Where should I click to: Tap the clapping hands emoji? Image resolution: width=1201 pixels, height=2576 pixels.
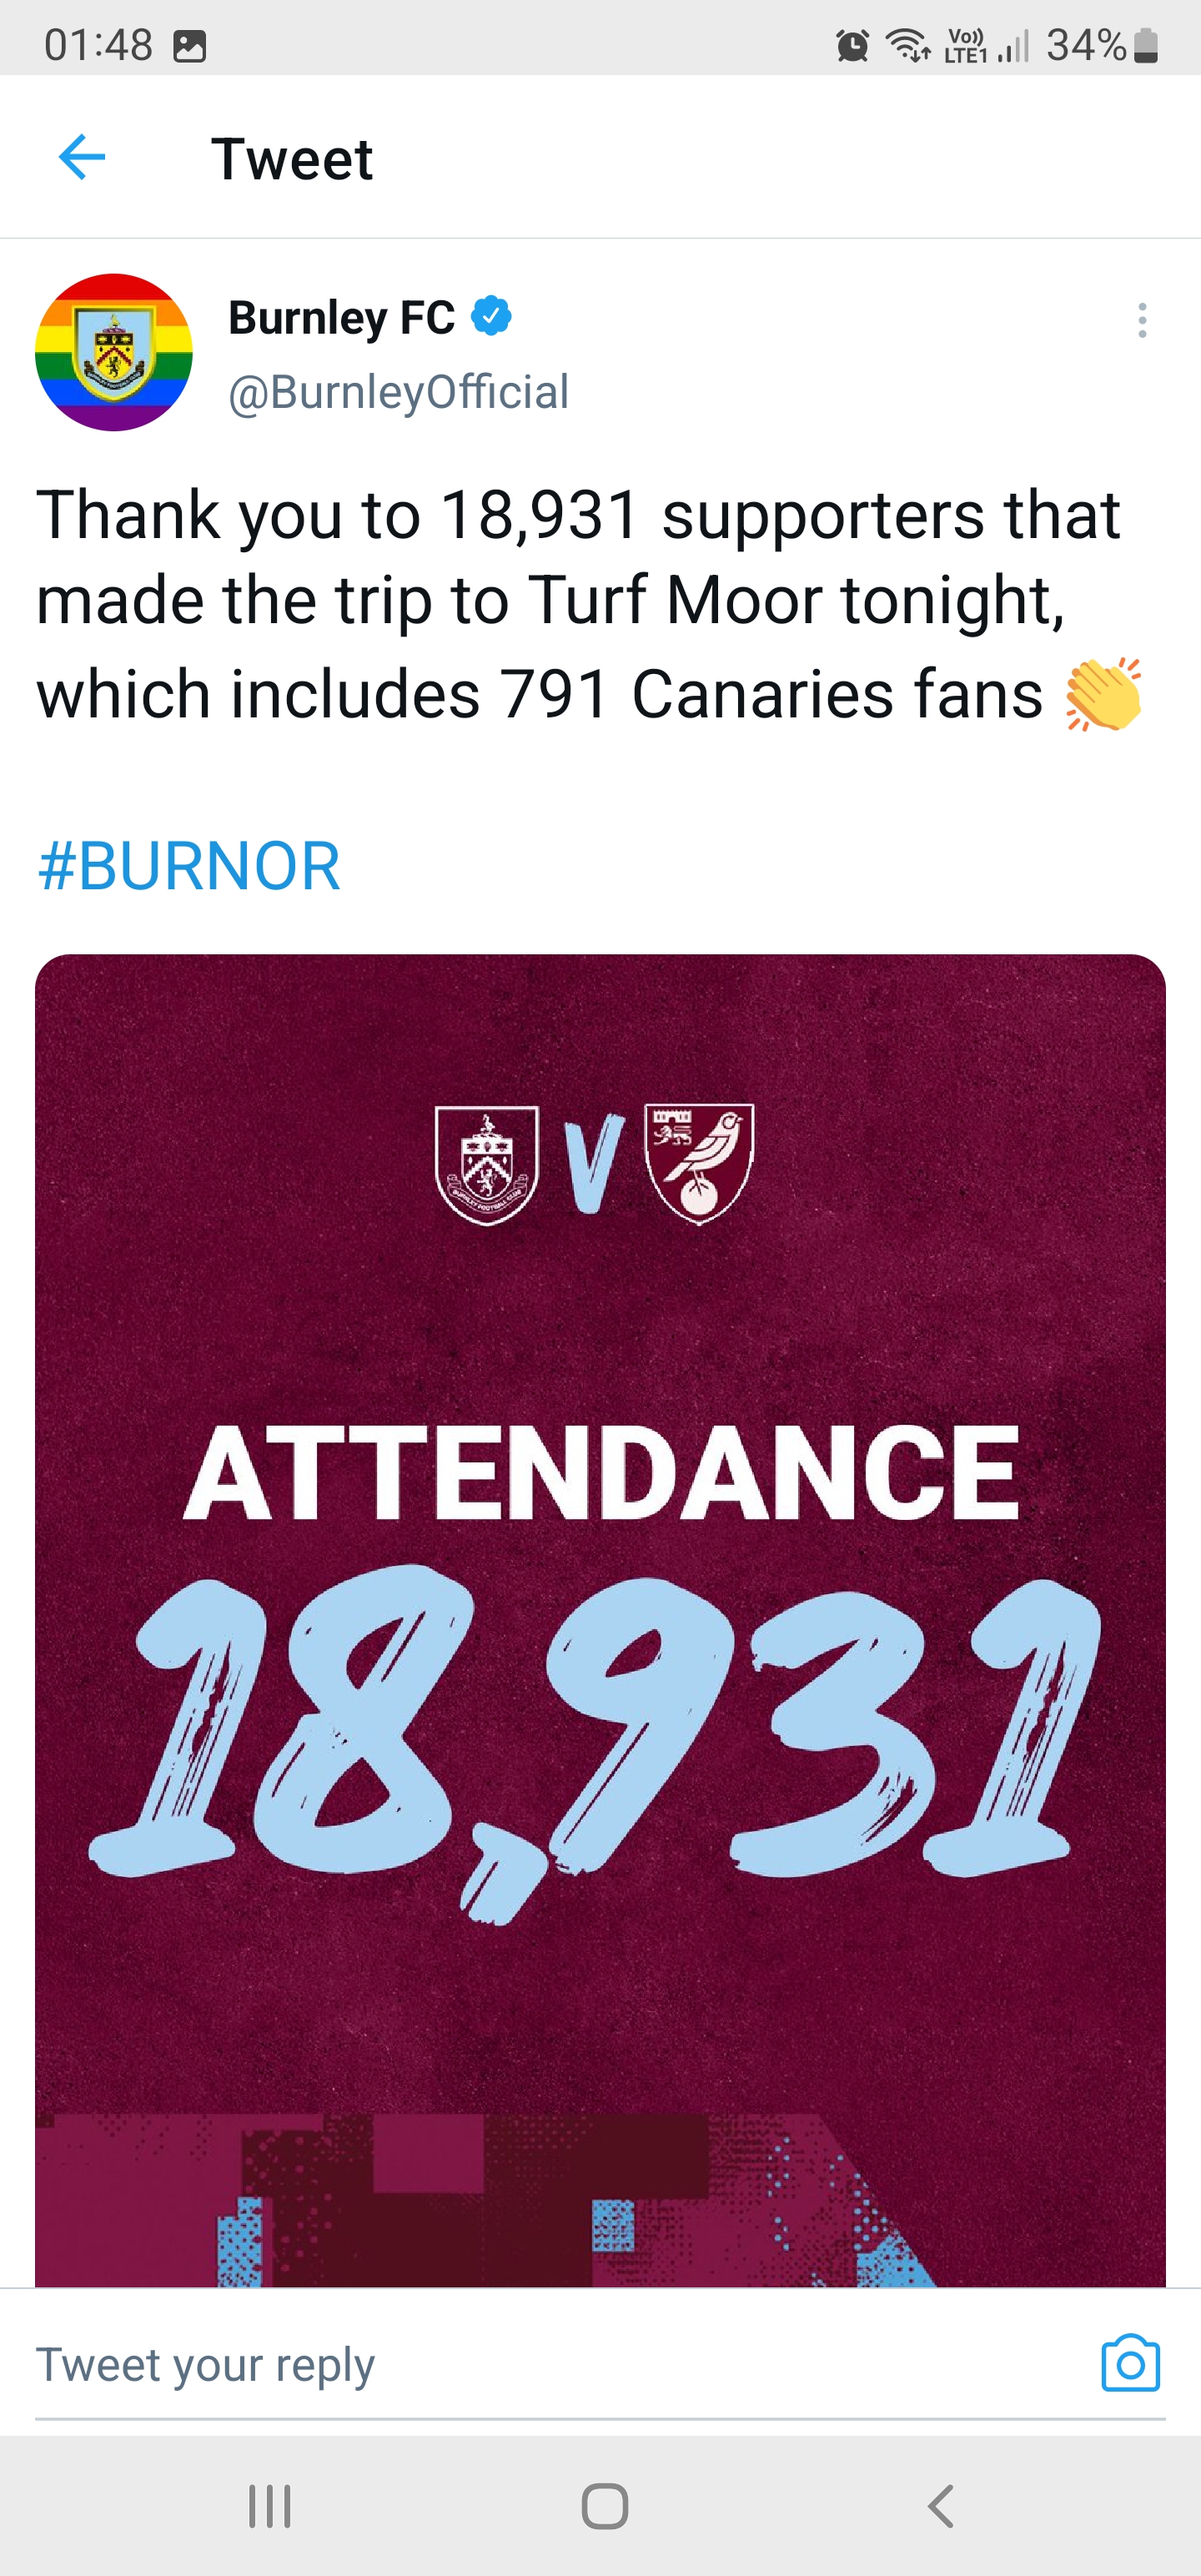pos(1103,694)
